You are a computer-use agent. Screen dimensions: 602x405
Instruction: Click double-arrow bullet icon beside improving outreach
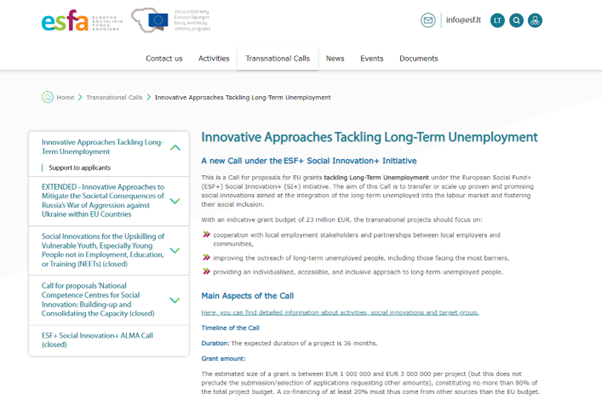point(206,258)
